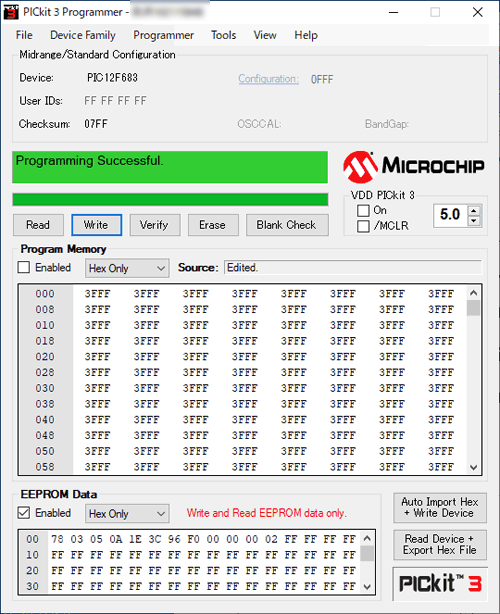This screenshot has height=614, width=500.
Task: Click EEPROM address 20 row label
Action: point(32,571)
